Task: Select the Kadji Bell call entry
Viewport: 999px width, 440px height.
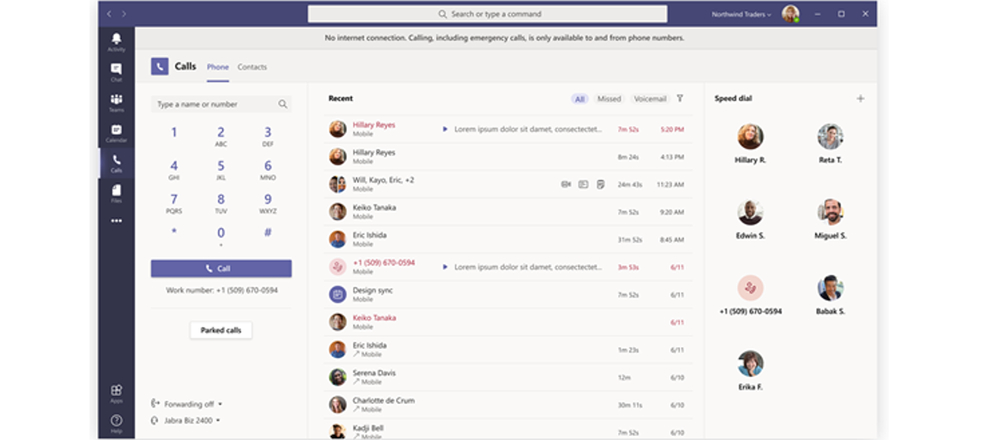Action: coord(508,429)
